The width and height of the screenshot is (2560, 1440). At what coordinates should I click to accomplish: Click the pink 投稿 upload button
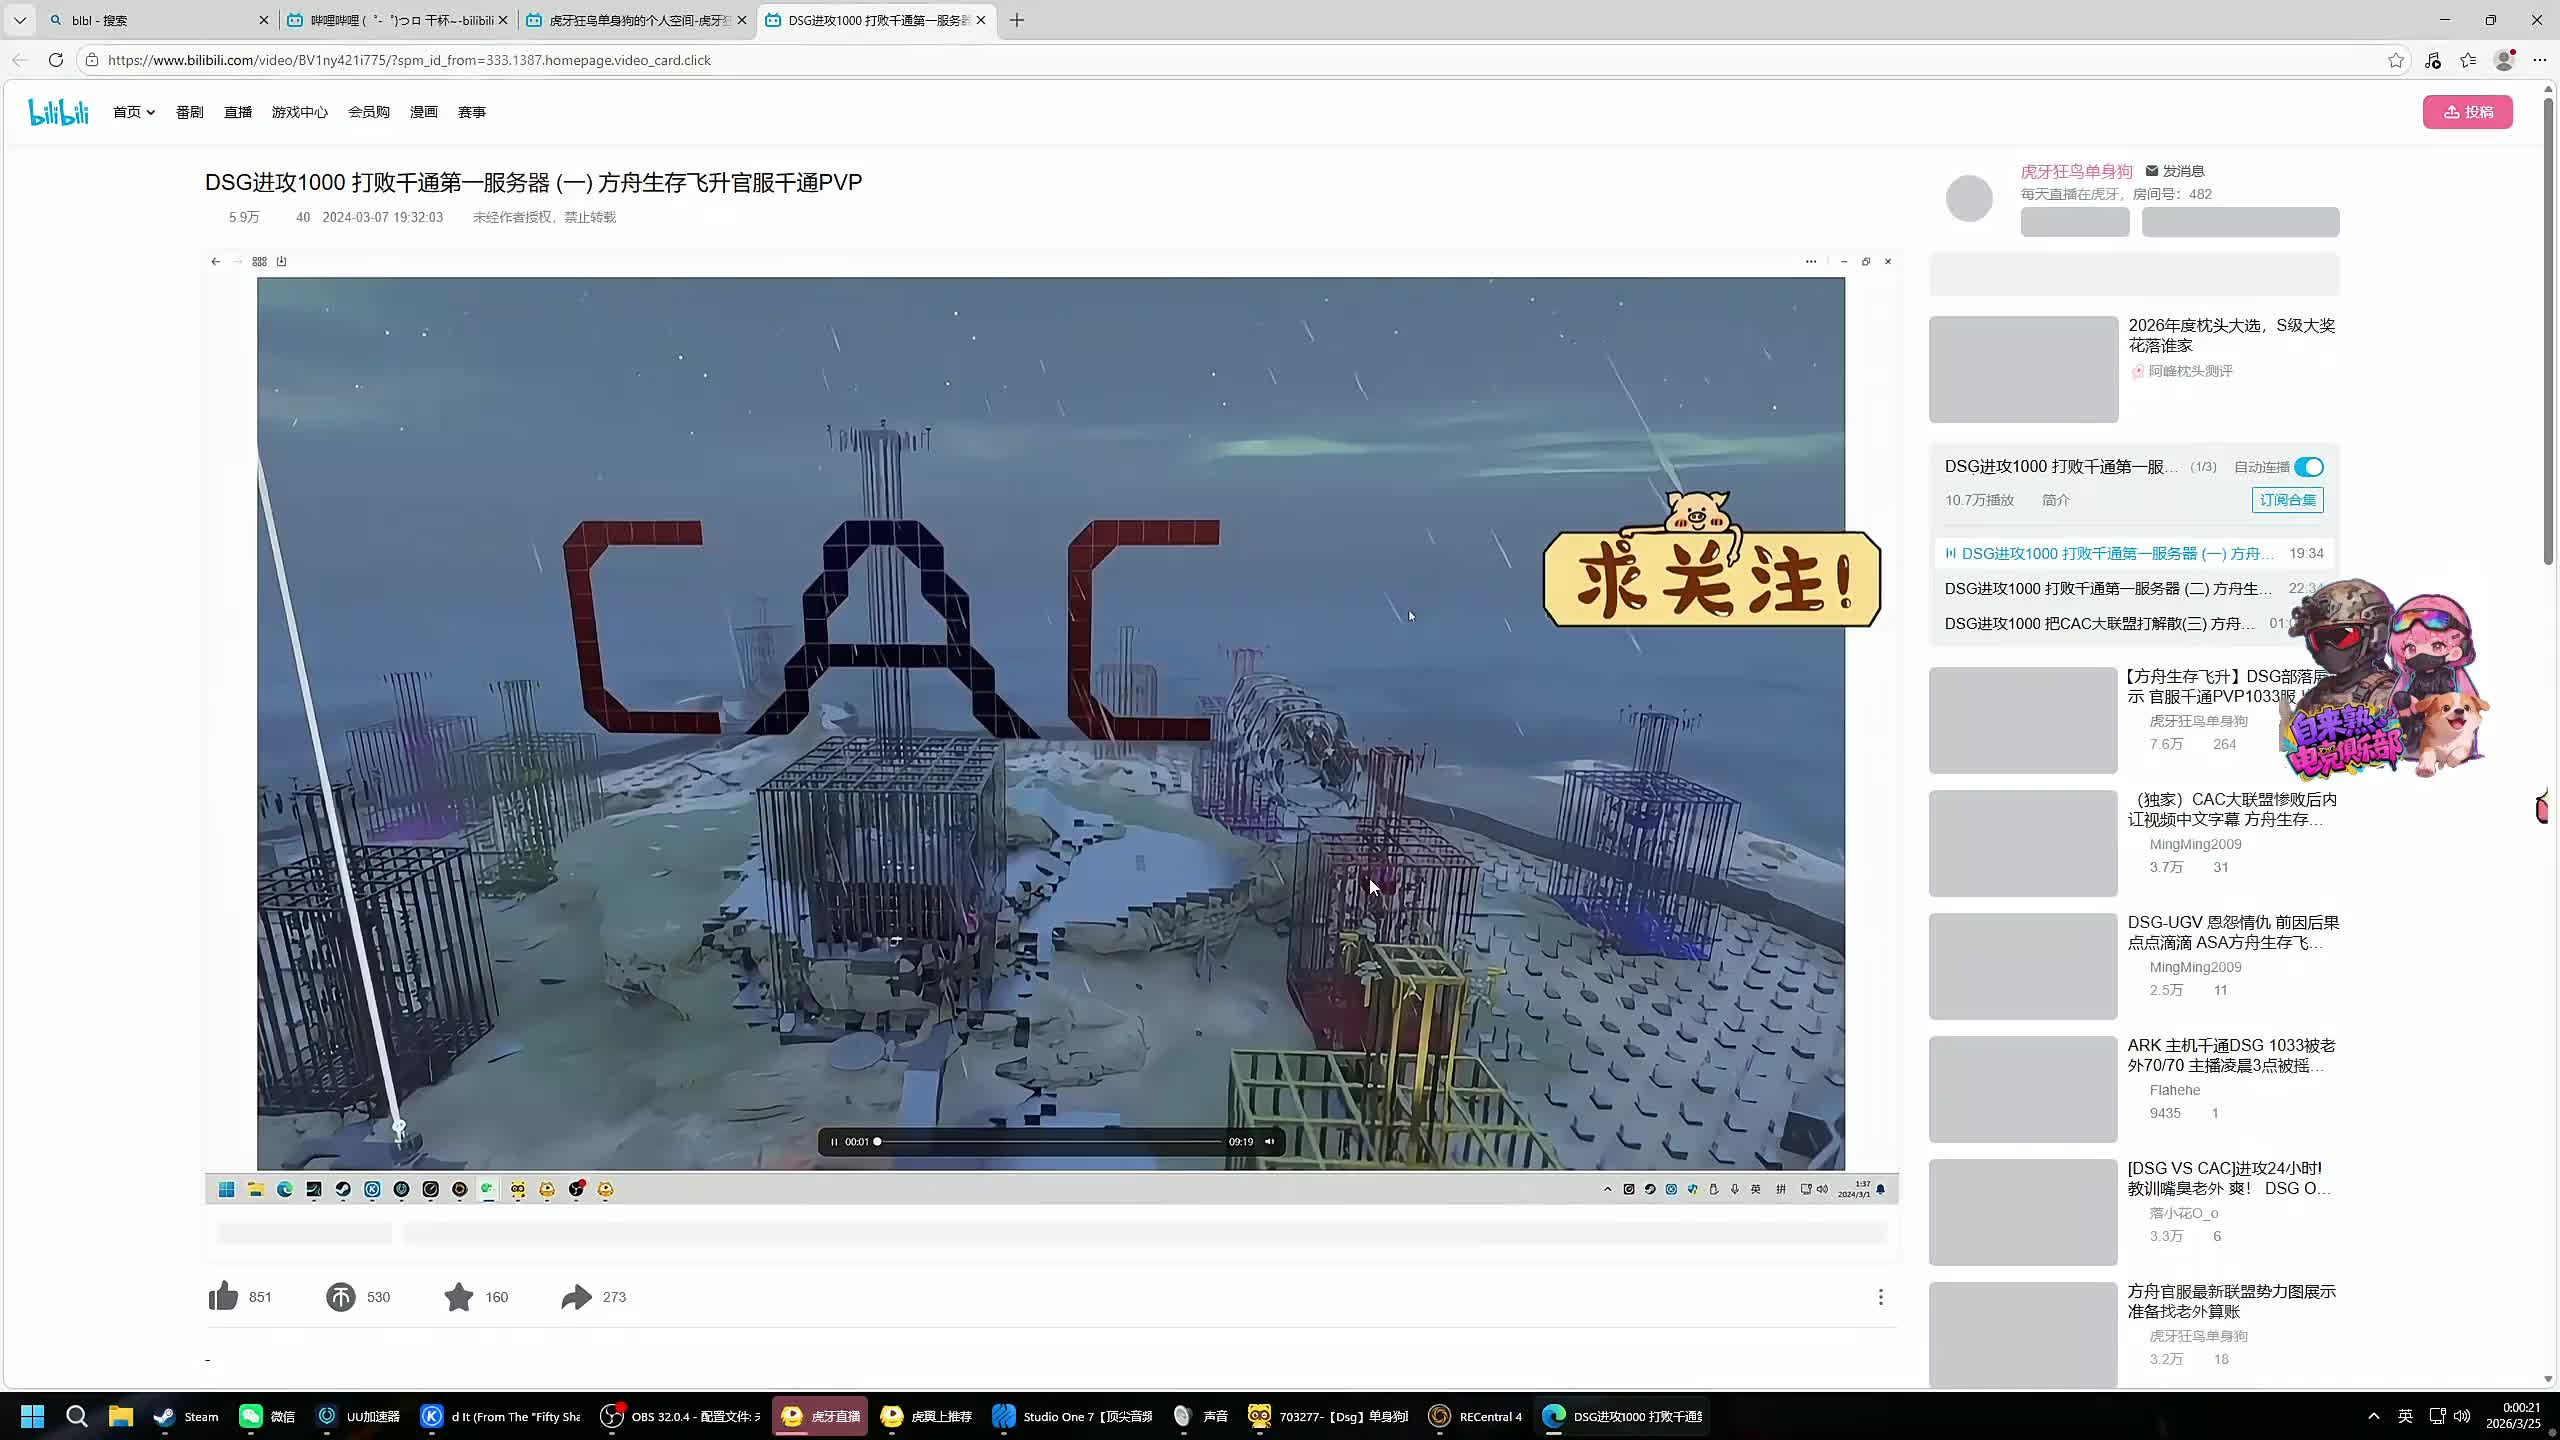click(2467, 112)
